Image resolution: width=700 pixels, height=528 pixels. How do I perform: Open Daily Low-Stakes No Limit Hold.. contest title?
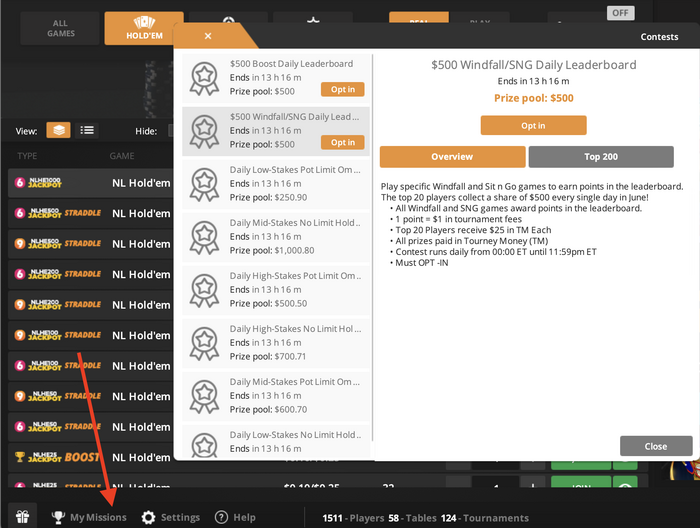[x=295, y=435]
